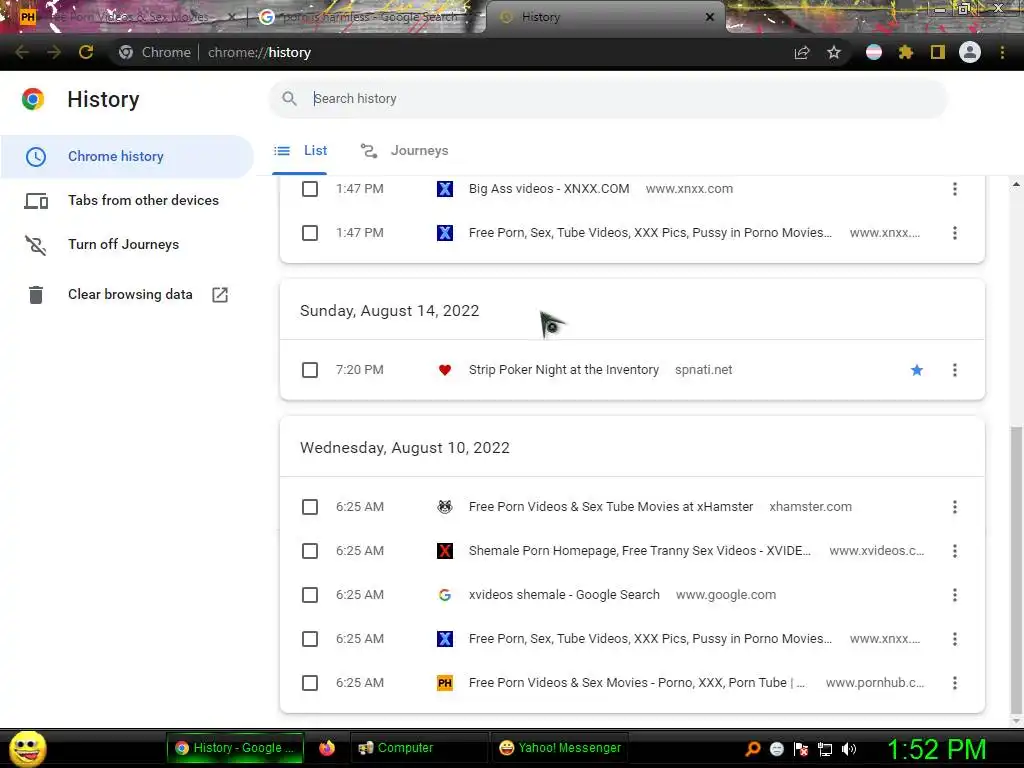Click Turn off Journeys

(x=127, y=244)
